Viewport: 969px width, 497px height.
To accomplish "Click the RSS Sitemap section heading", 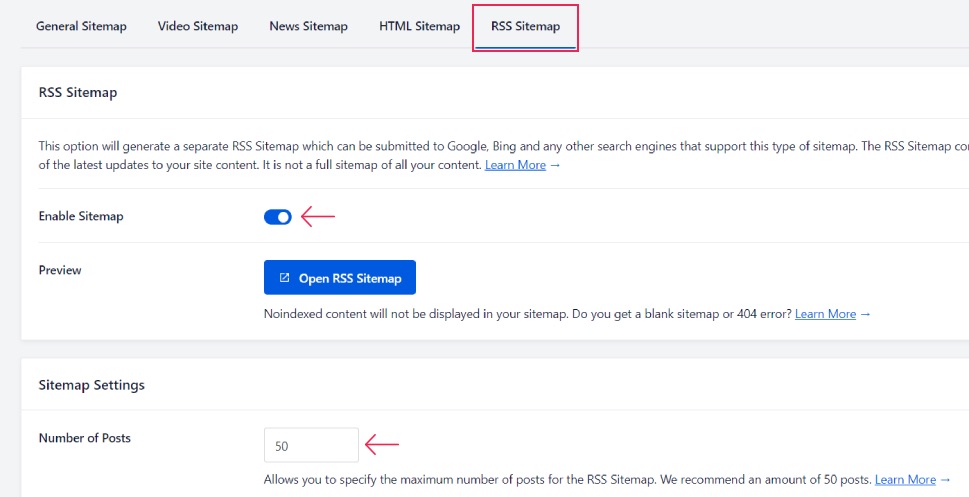I will (78, 93).
